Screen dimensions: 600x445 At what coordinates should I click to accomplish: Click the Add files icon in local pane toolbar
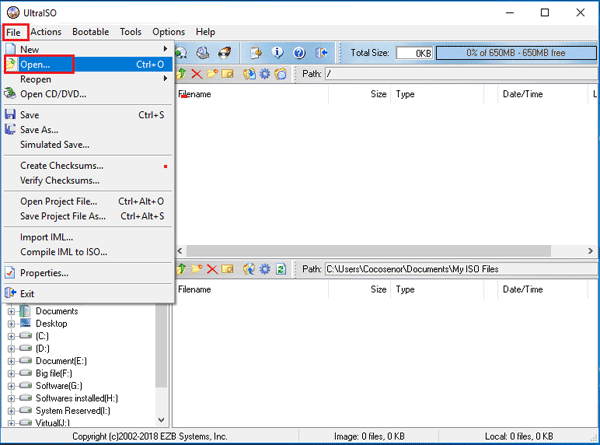tap(249, 269)
